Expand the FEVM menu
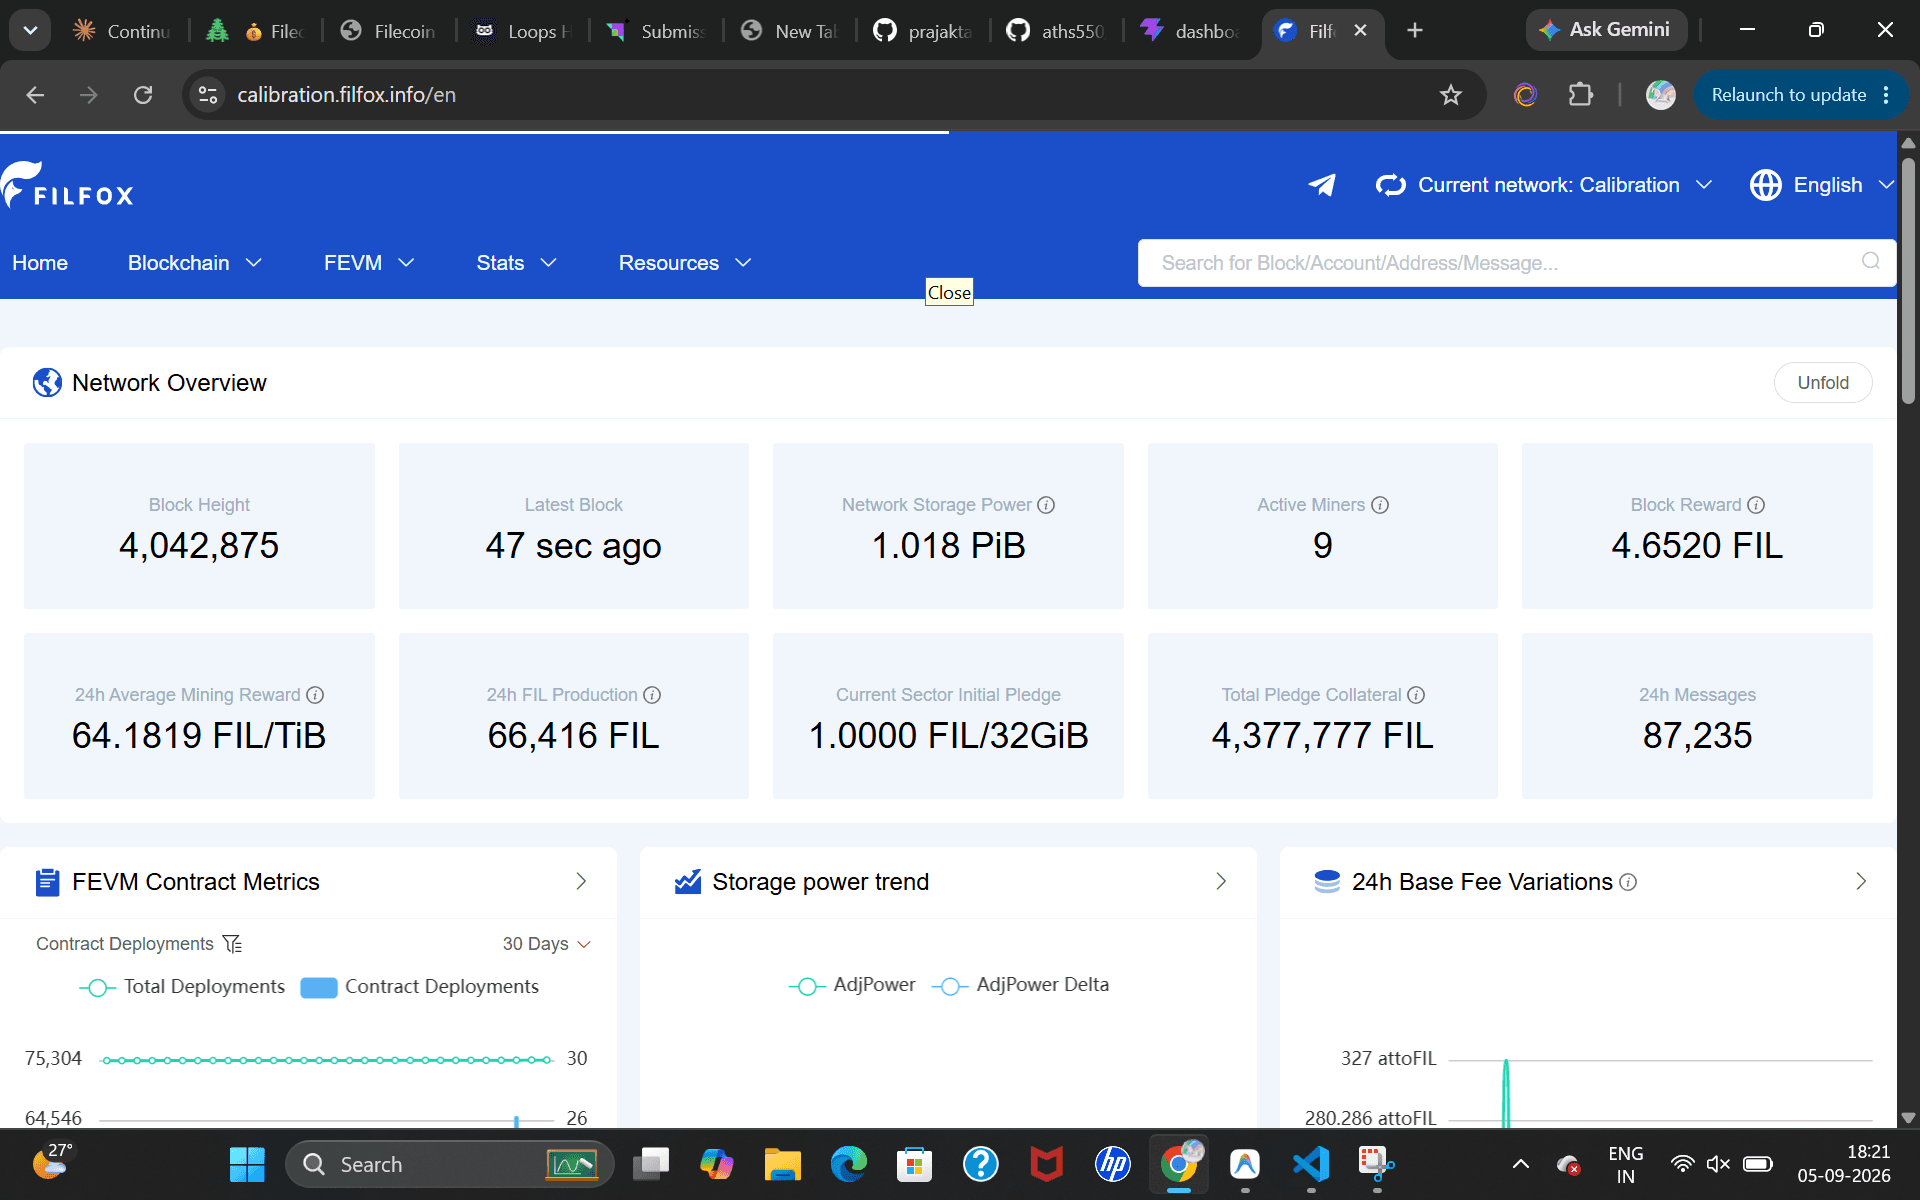The width and height of the screenshot is (1920, 1200). click(x=369, y=263)
